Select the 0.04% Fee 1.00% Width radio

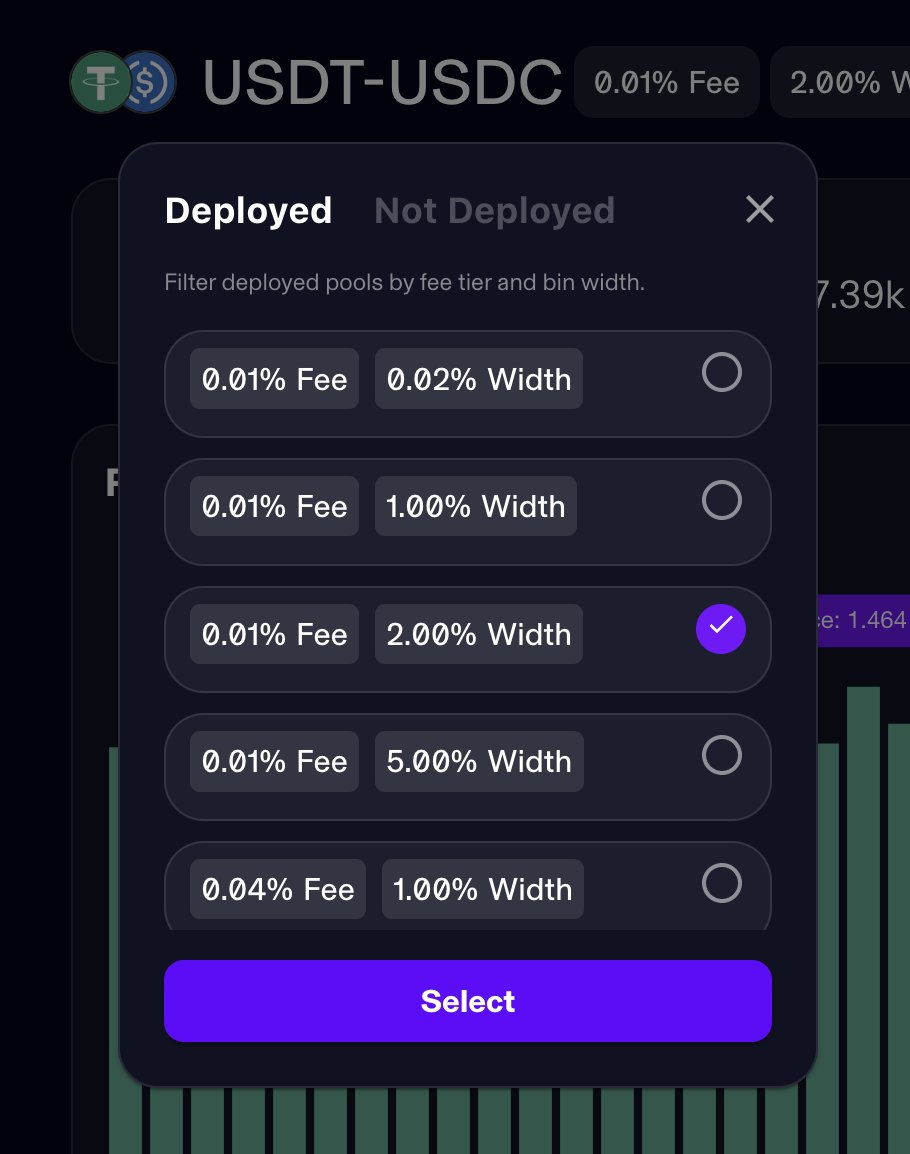click(721, 884)
